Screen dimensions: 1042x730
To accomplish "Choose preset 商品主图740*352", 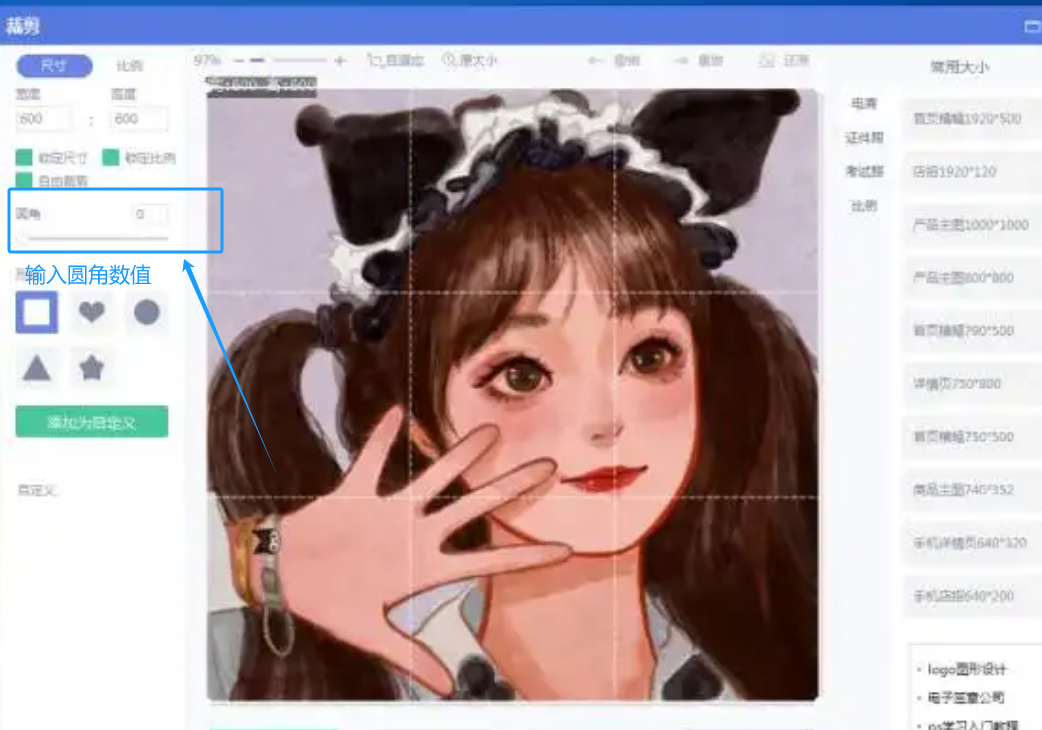I will (x=971, y=490).
